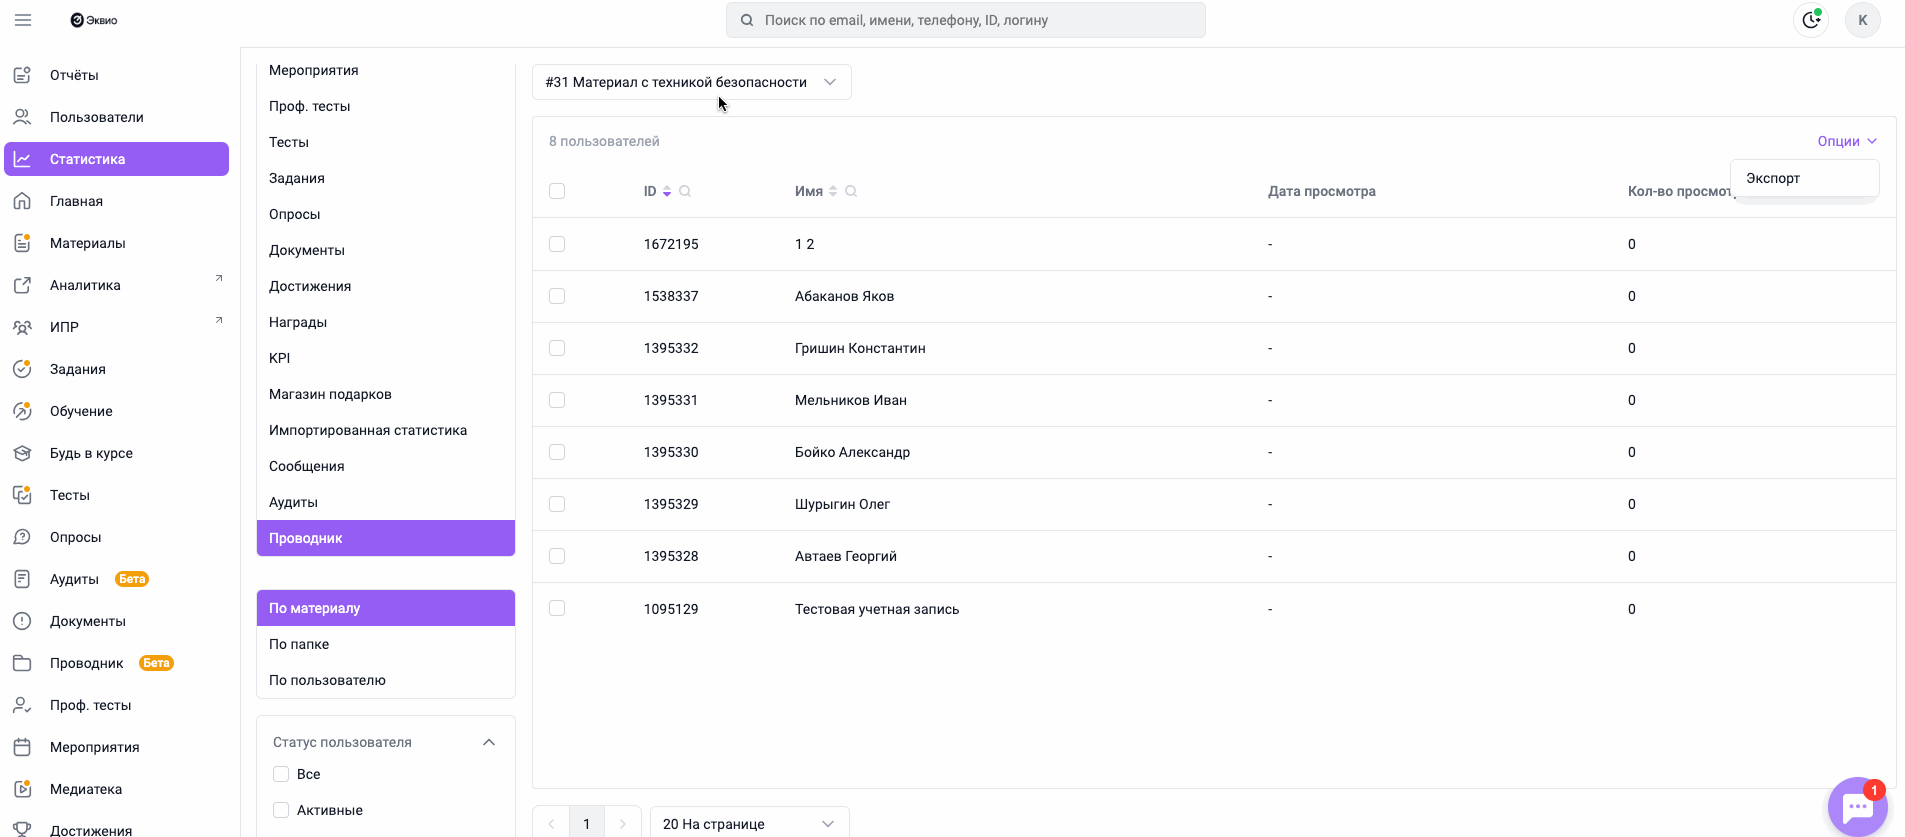
Task: Click the search magnifier in ID column
Action: pos(685,191)
